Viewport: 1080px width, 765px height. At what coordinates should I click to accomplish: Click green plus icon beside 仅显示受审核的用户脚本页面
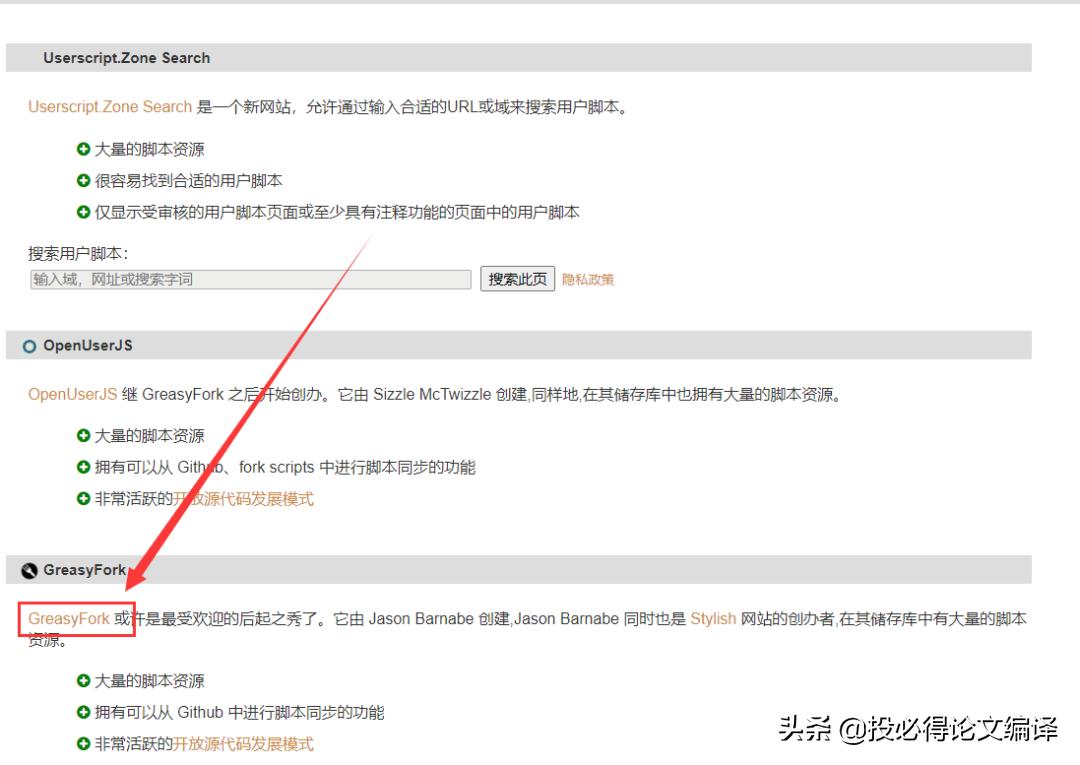click(83, 212)
